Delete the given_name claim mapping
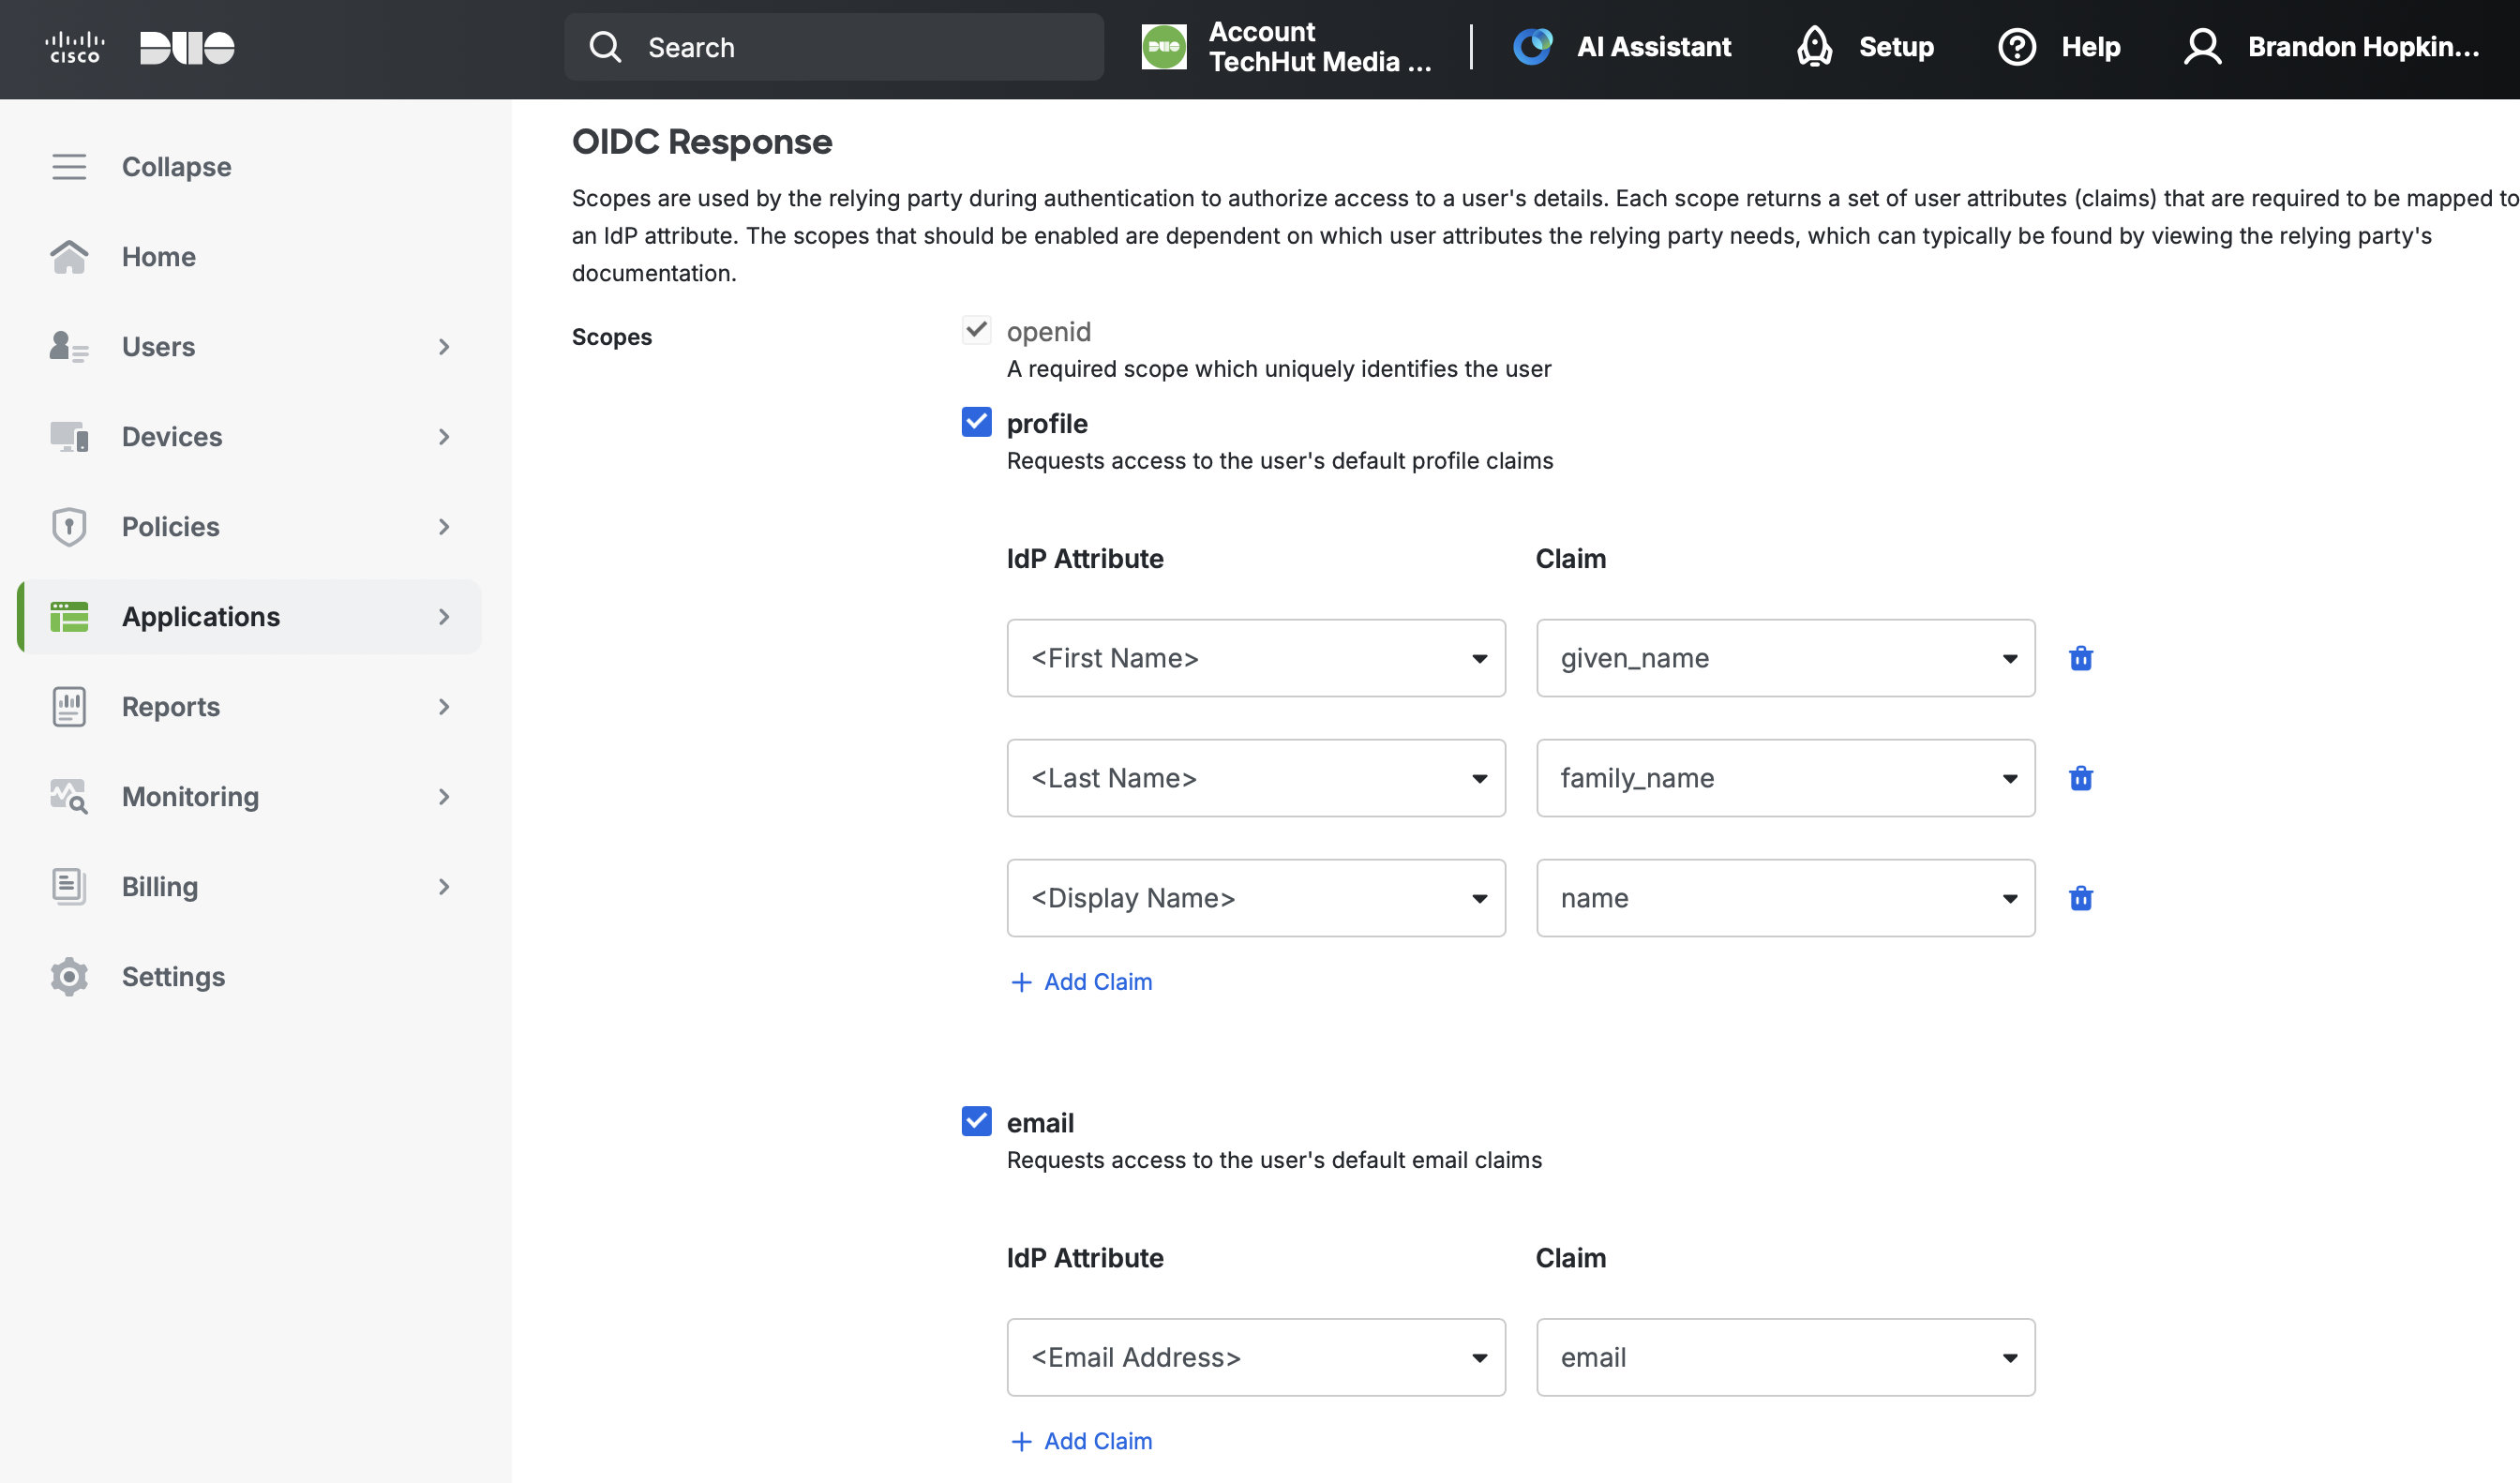This screenshot has width=2520, height=1483. pos(2081,658)
